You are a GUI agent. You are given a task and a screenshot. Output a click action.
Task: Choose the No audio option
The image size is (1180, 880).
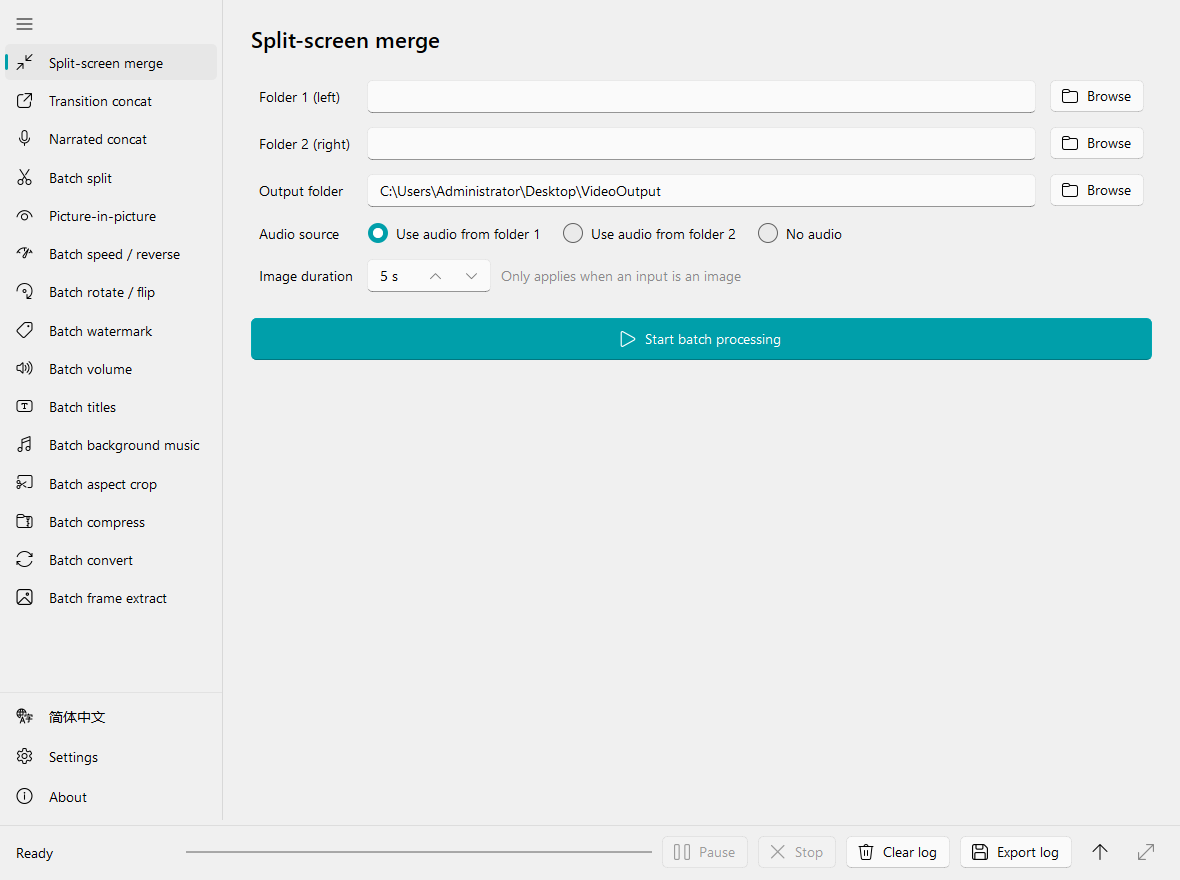[x=799, y=234]
